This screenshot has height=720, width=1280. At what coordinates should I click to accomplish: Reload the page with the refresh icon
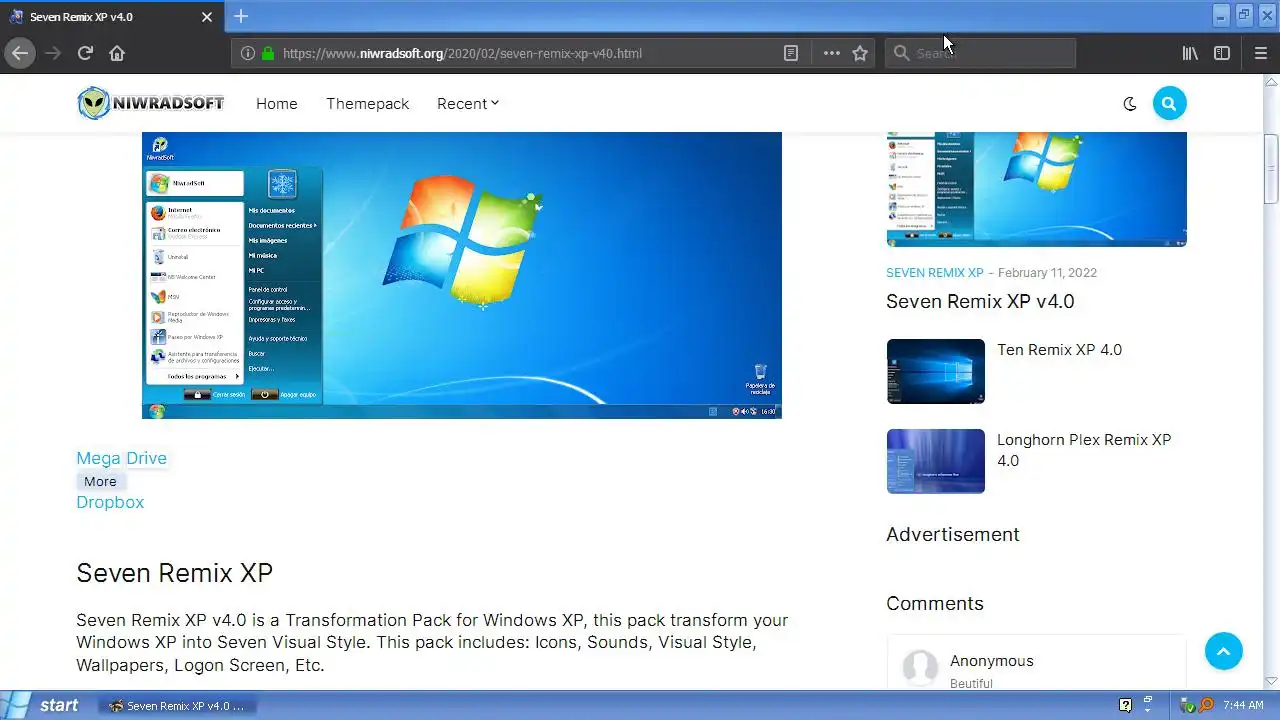click(x=85, y=53)
